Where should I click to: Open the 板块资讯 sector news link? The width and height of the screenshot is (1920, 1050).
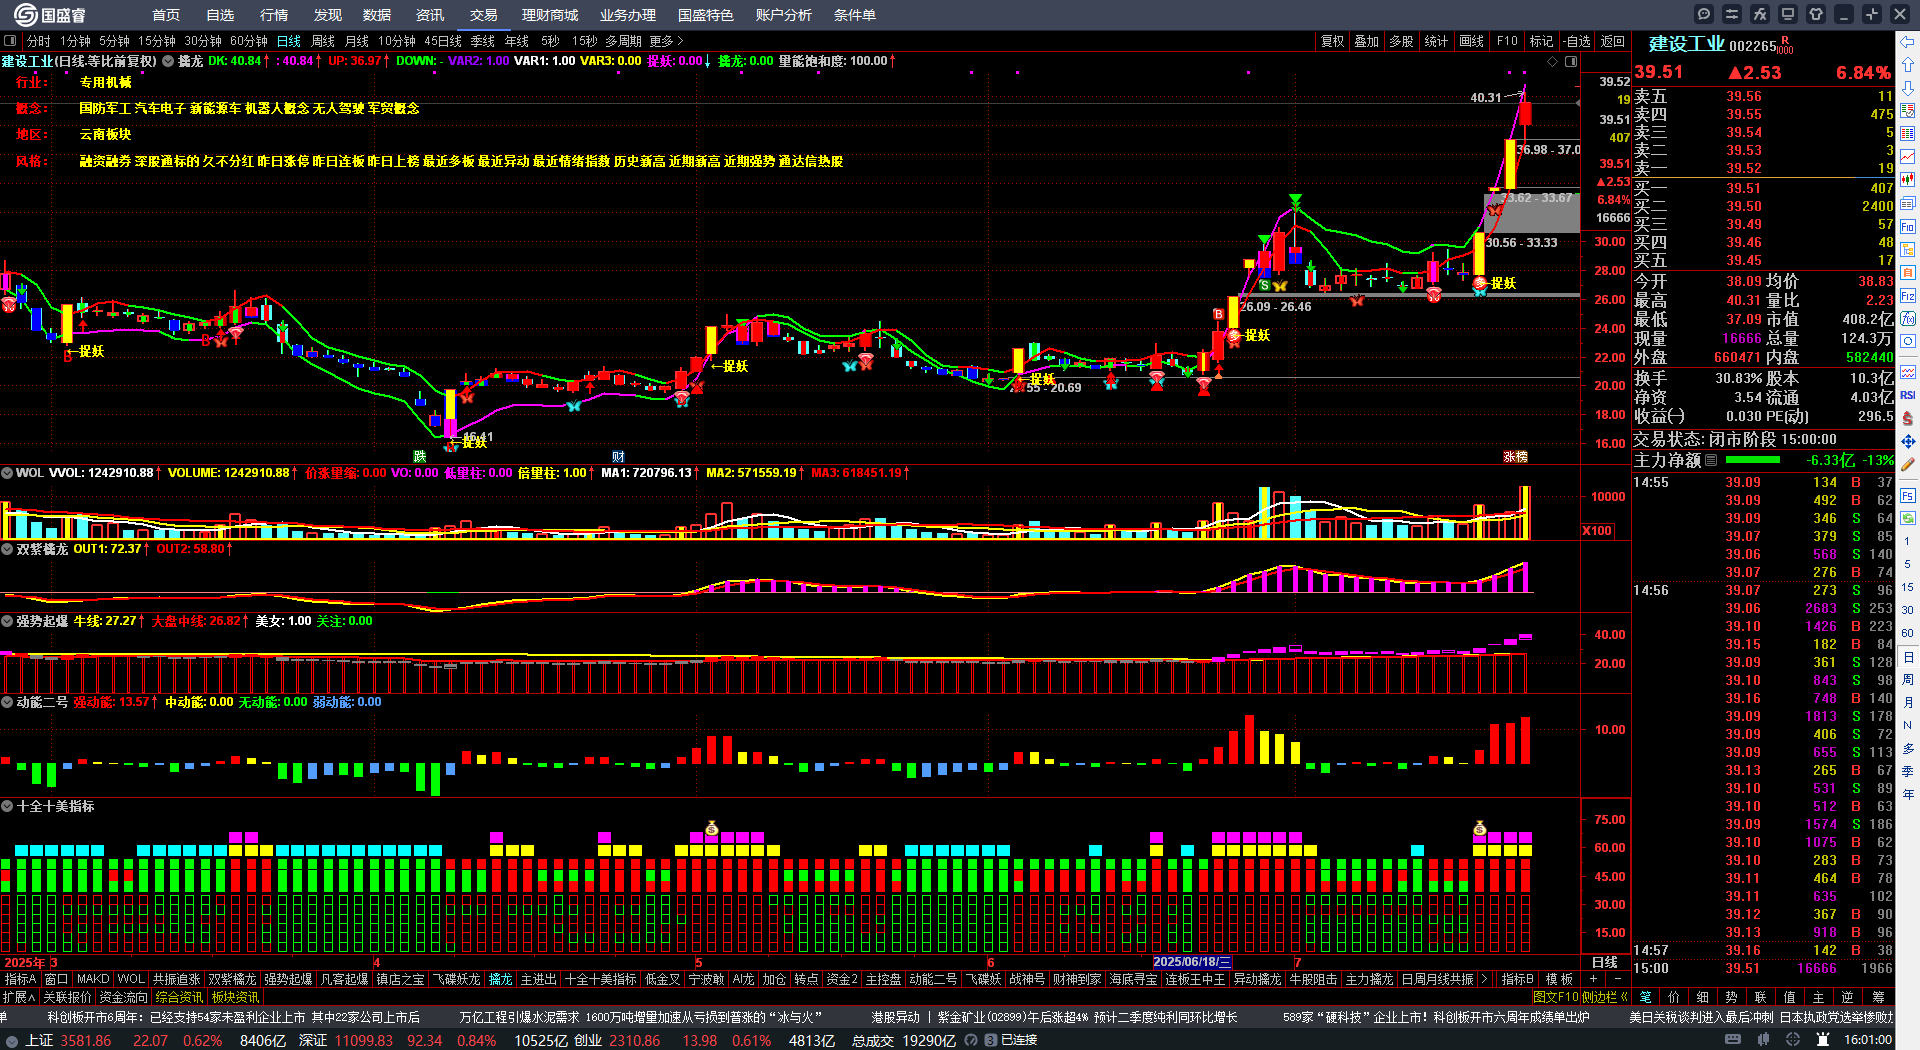point(235,997)
